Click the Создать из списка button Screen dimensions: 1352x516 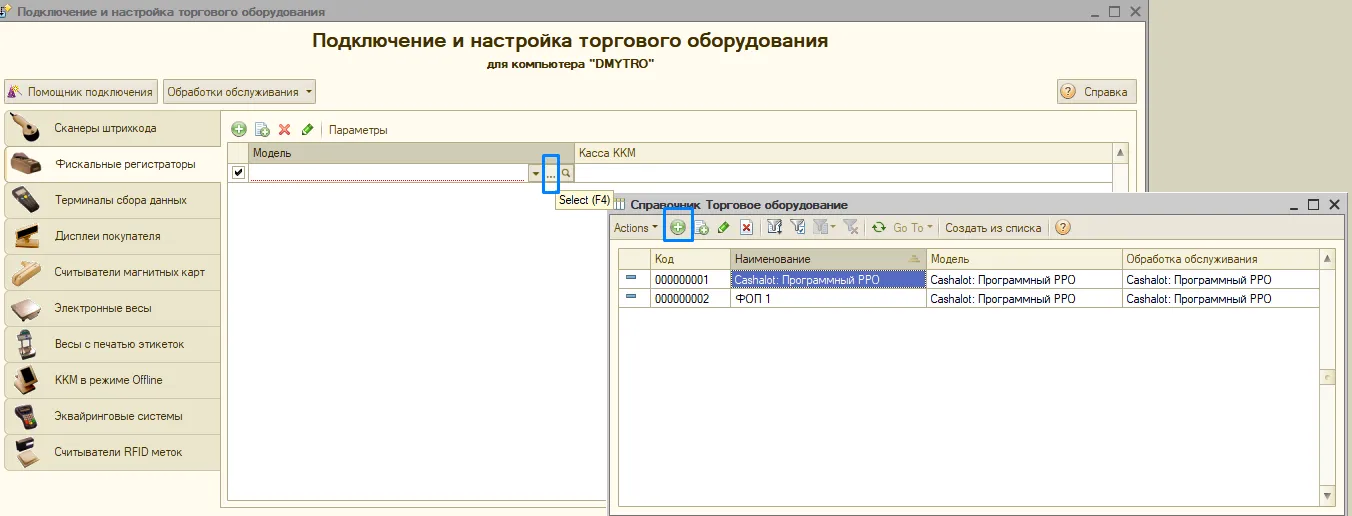[x=993, y=228]
